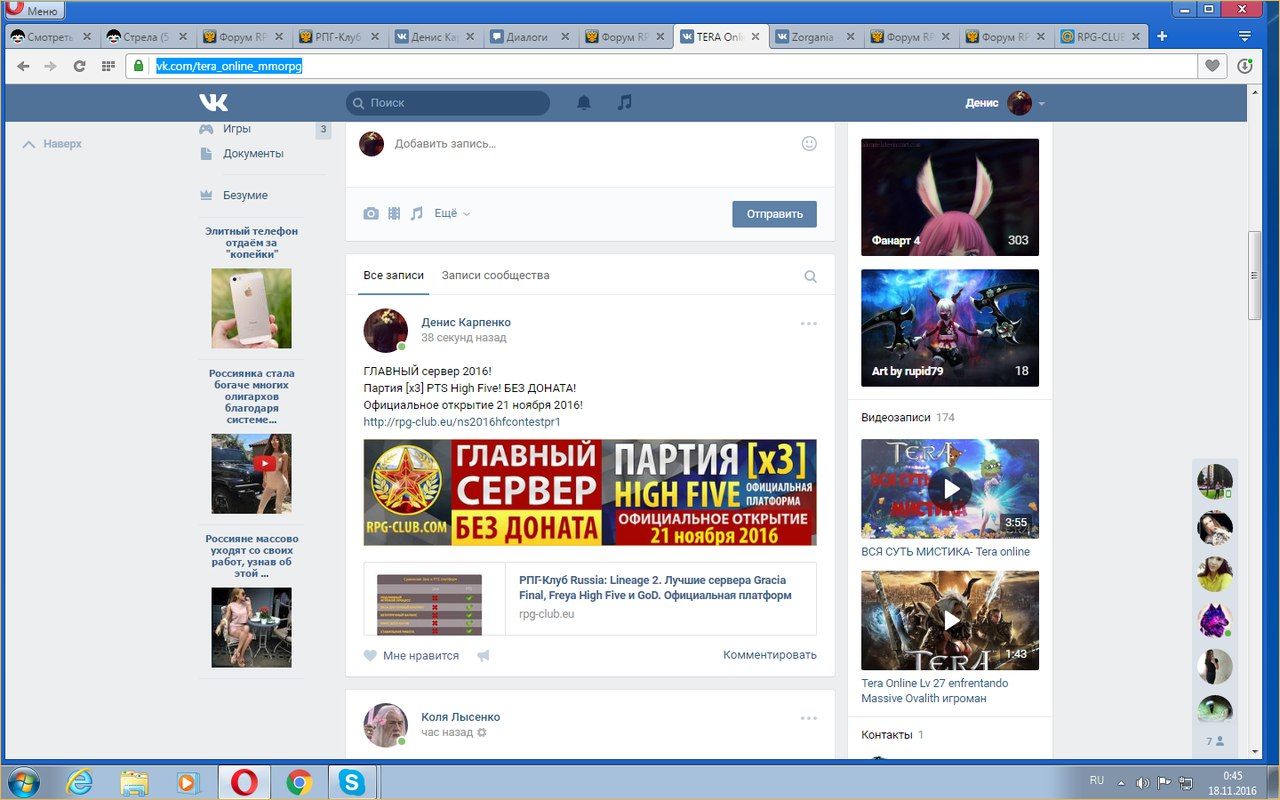The width and height of the screenshot is (1280, 800).
Task: Bookmark page with the heart icon
Action: (1212, 66)
